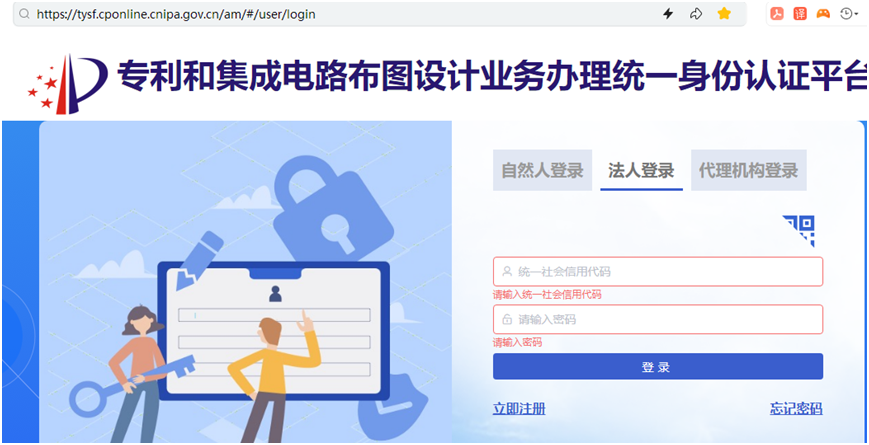Click the blue 登录 button

tap(658, 366)
